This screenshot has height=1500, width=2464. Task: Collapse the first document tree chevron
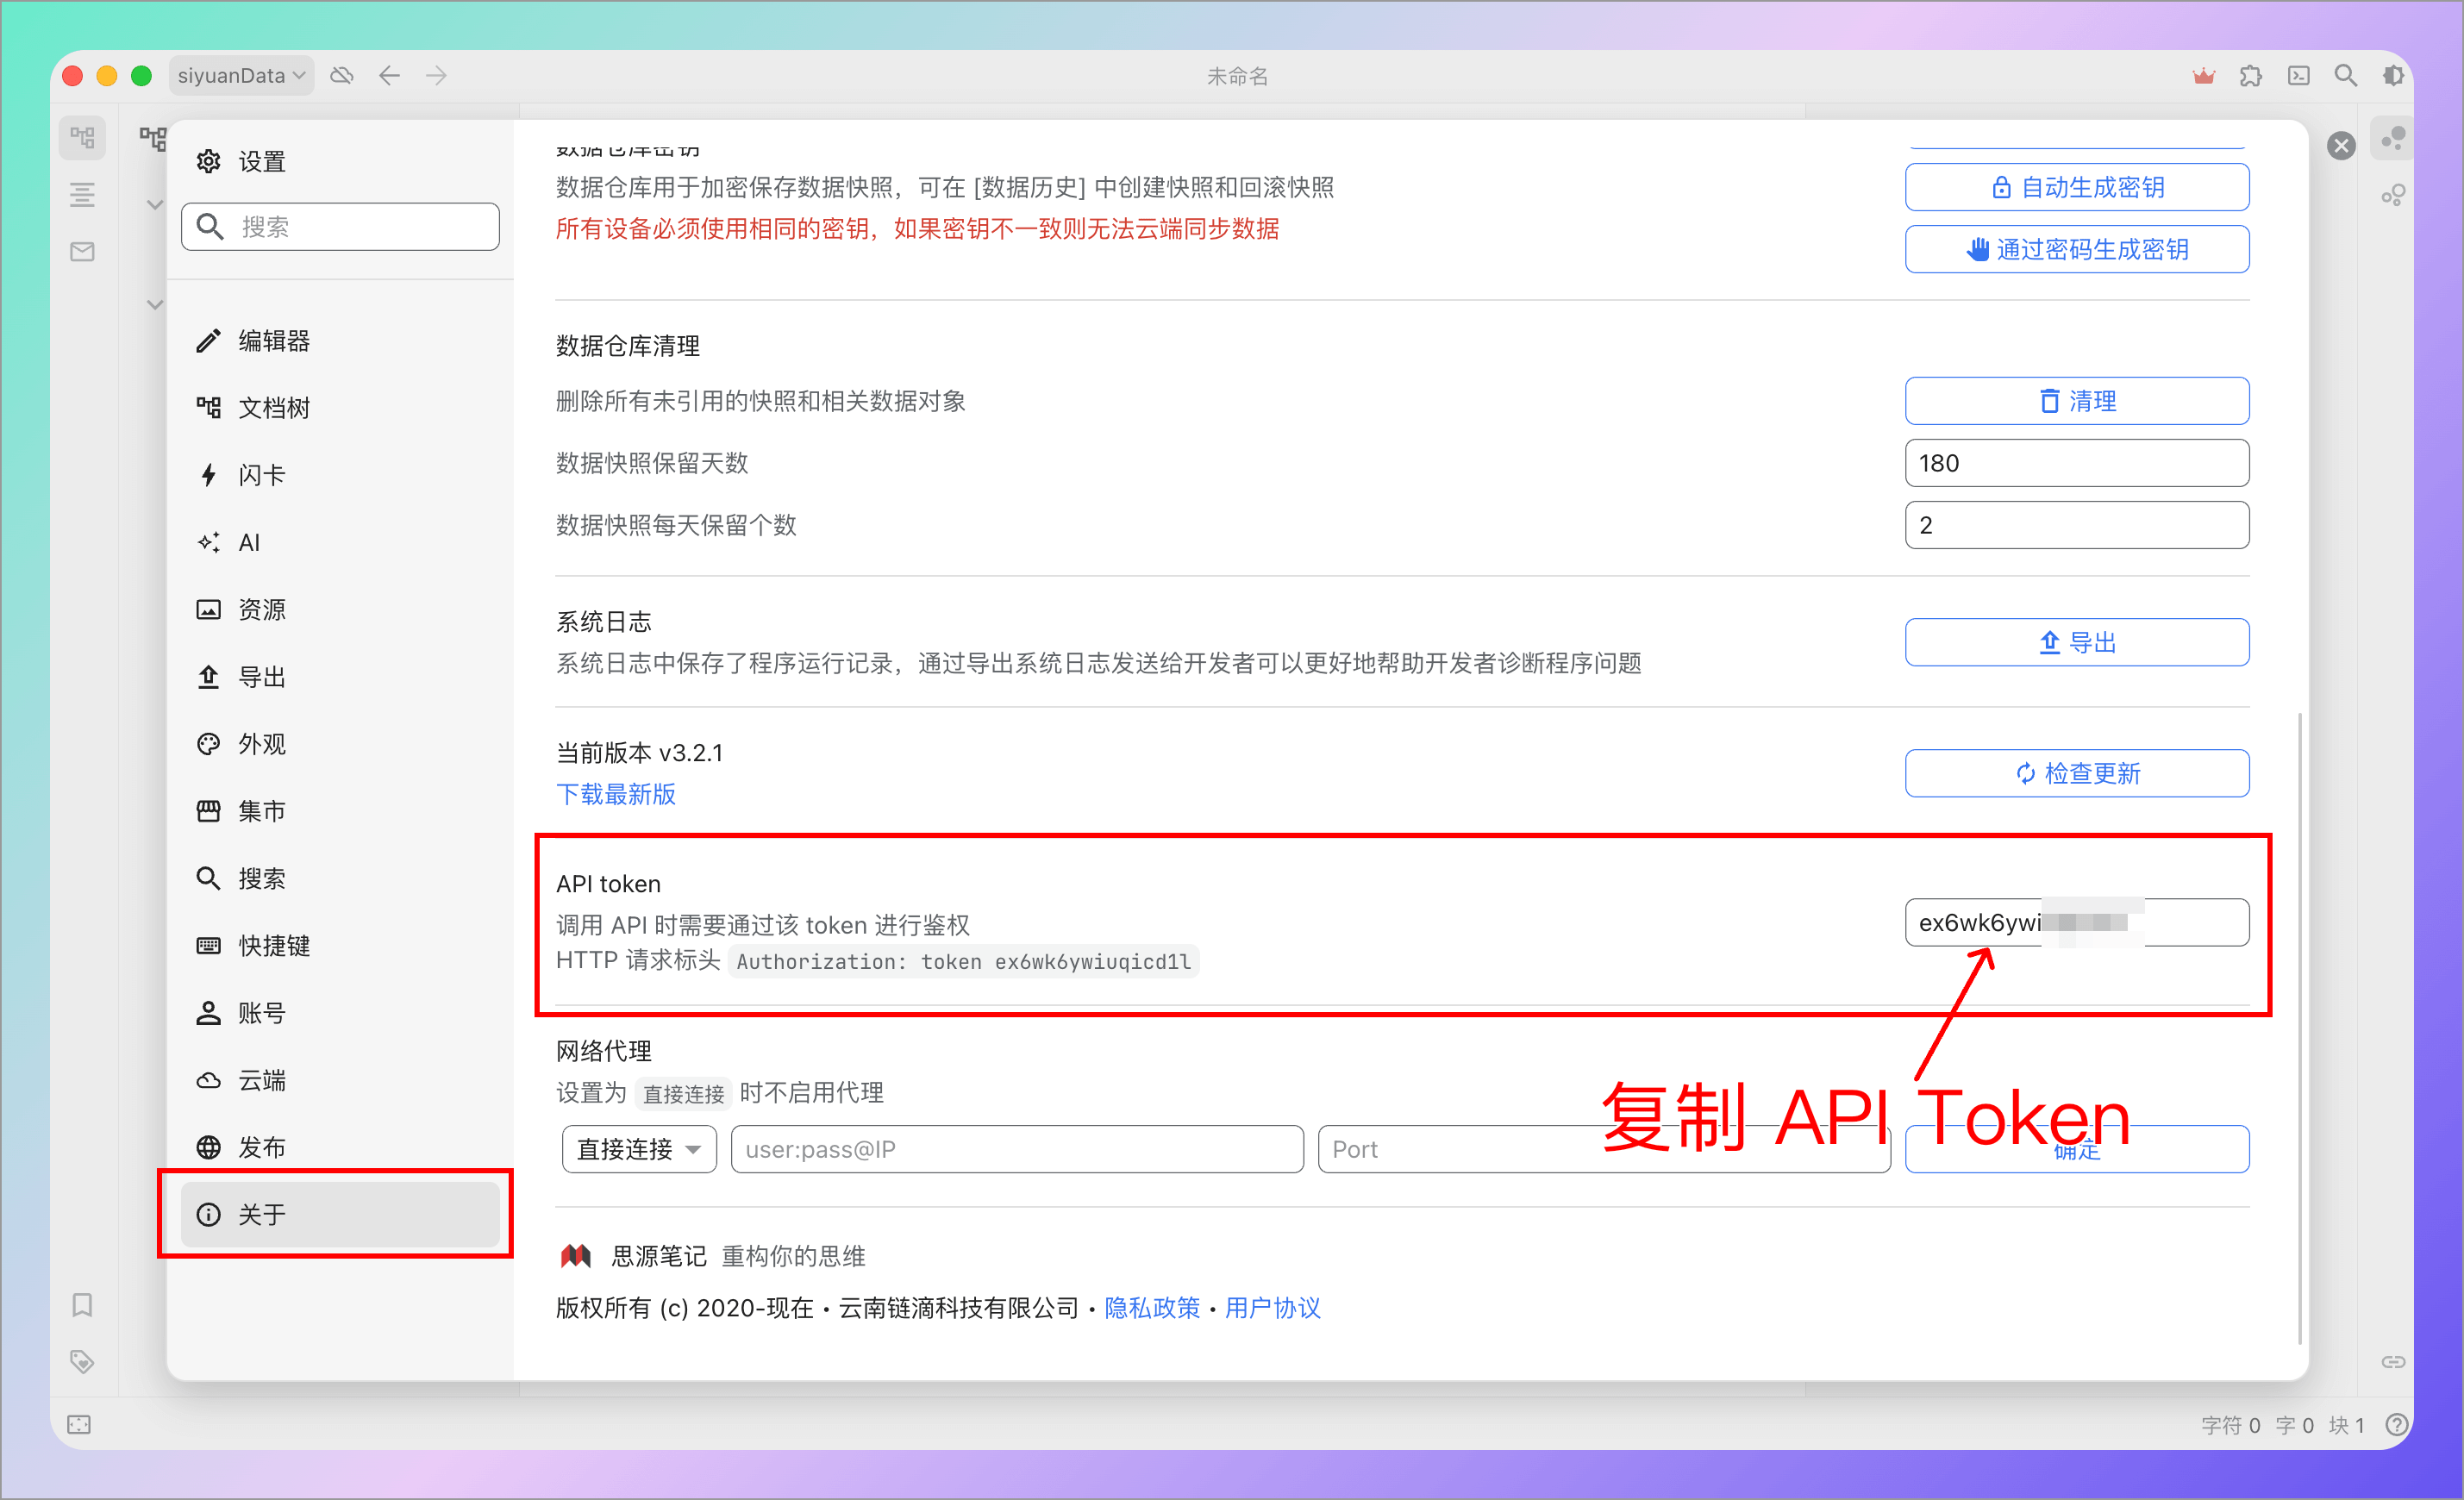pyautogui.click(x=154, y=205)
